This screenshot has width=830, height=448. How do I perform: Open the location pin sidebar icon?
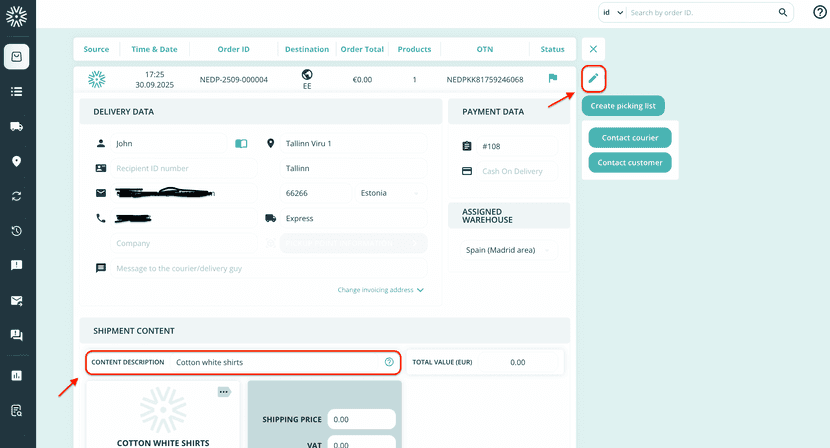(x=17, y=161)
